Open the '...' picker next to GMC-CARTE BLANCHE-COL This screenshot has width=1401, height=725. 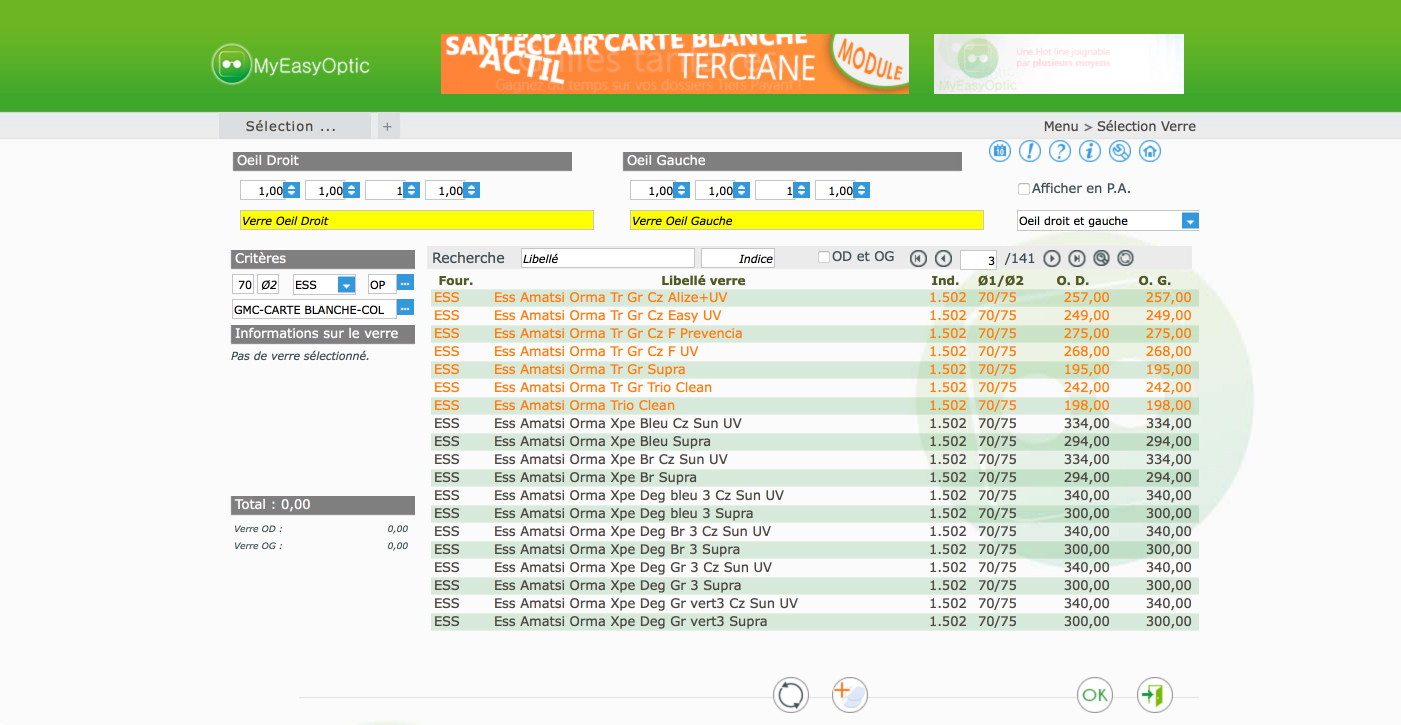[x=405, y=309]
